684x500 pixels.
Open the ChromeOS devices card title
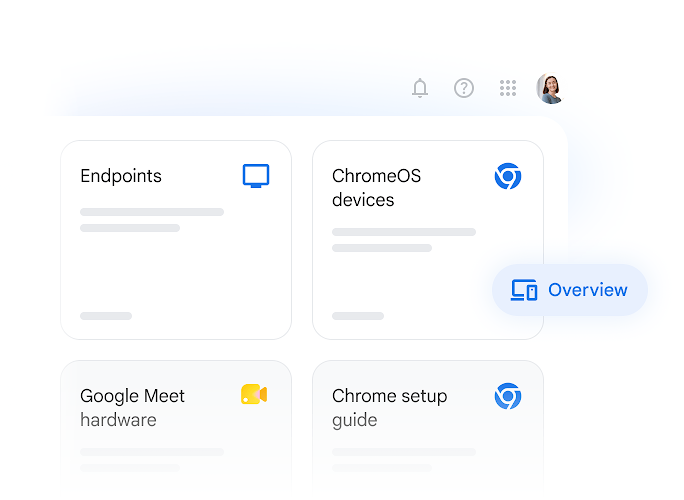tap(376, 188)
